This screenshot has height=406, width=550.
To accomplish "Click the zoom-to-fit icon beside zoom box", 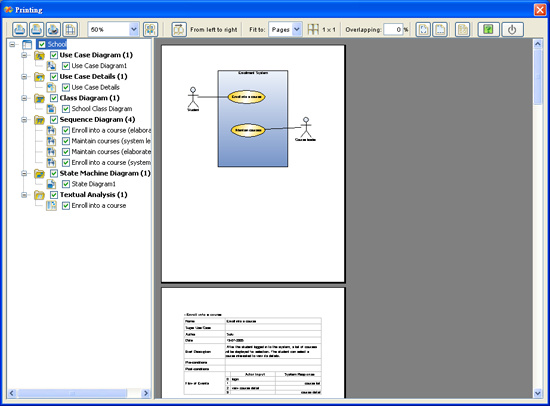I will (150, 29).
